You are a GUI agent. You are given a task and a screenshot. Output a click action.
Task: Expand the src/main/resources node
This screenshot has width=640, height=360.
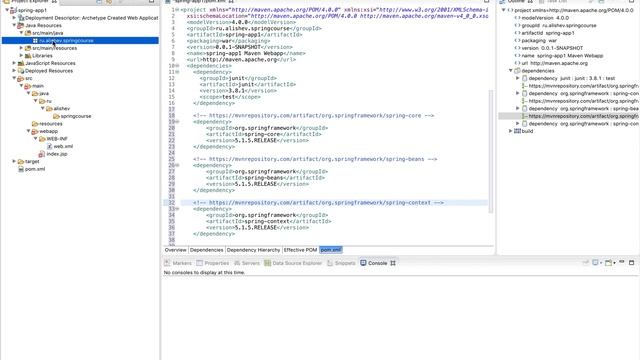pos(22,48)
